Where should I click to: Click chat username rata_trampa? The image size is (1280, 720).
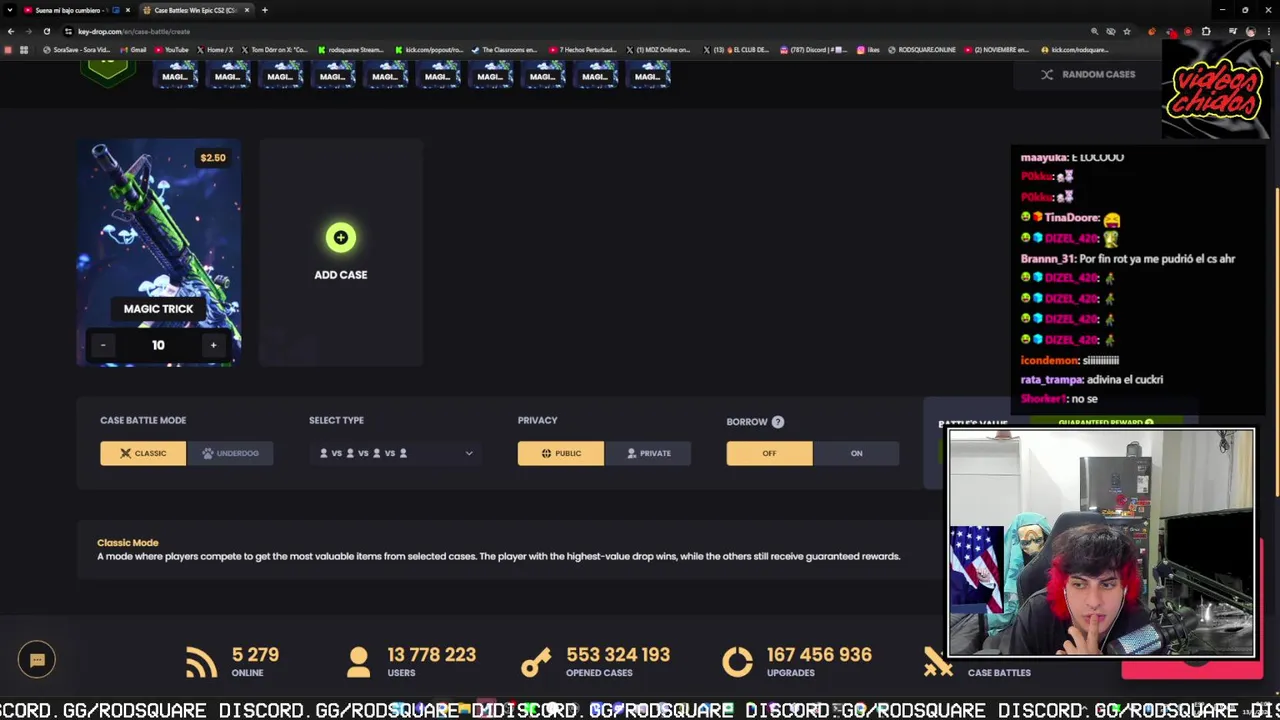coord(1052,380)
